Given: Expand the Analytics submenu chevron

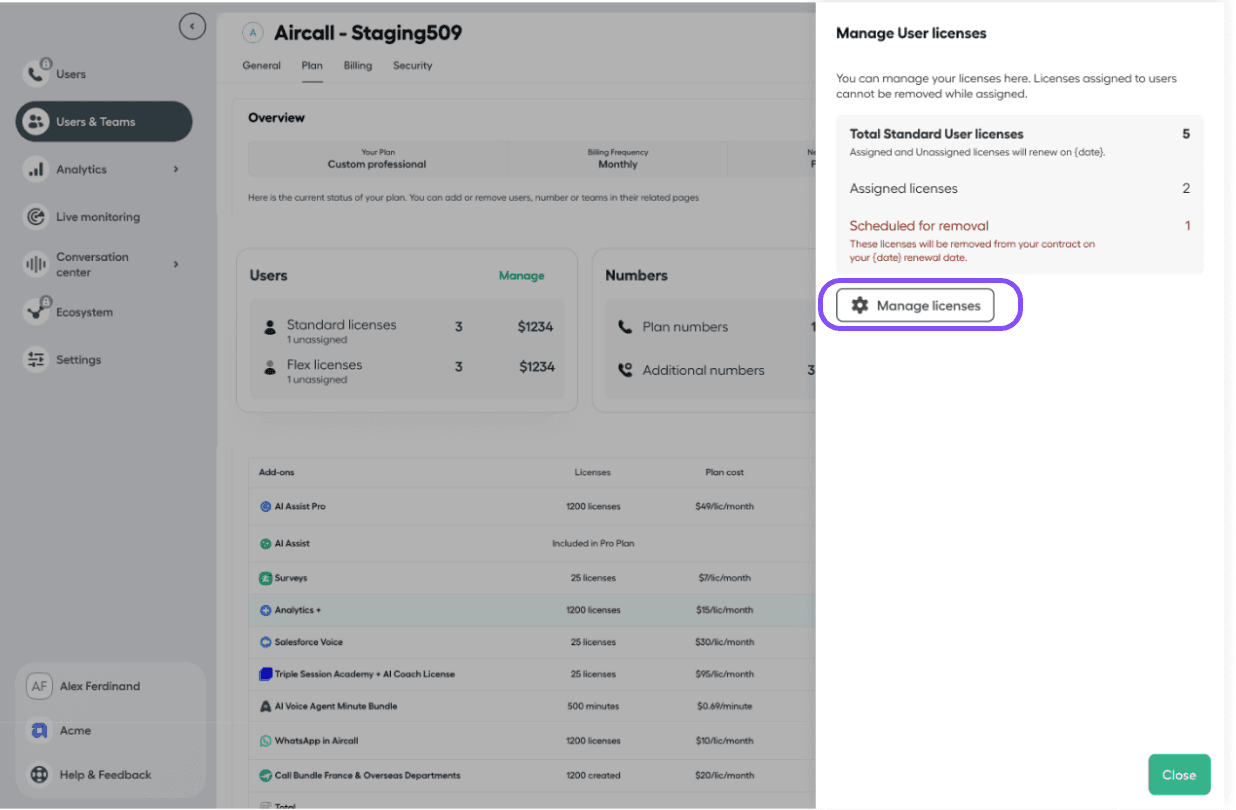Looking at the screenshot, I should click(176, 169).
